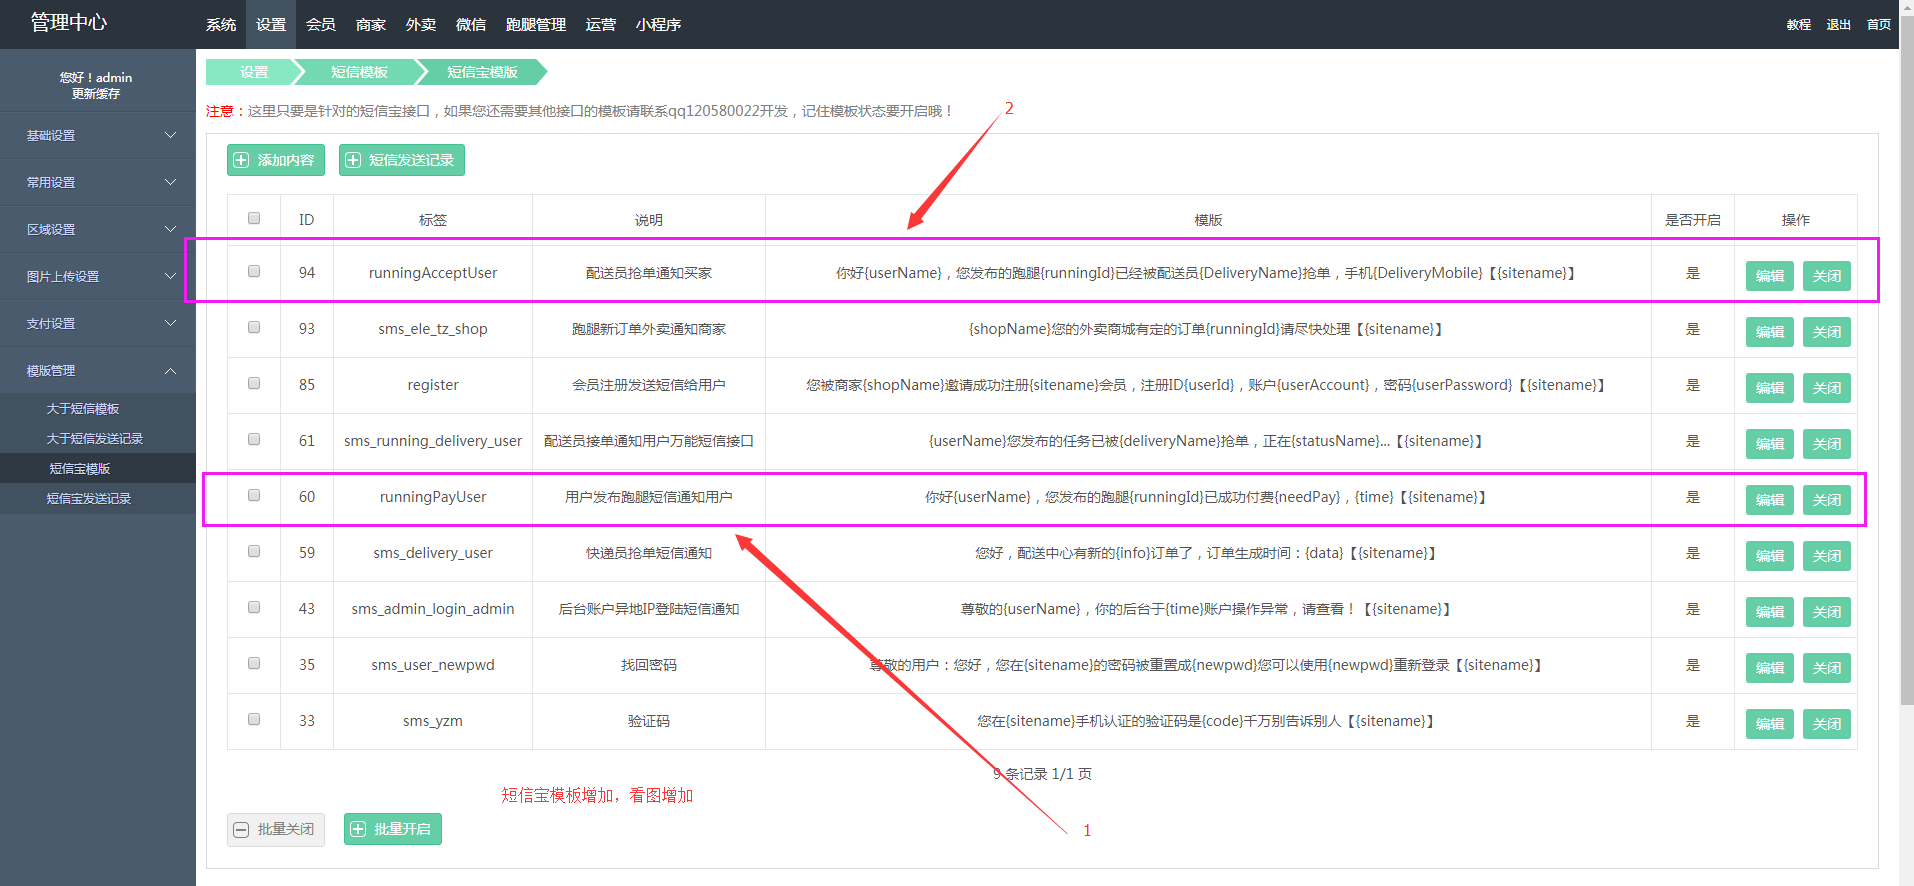This screenshot has width=1914, height=886.
Task: Close the sms_user_newpwd template
Action: (1827, 668)
